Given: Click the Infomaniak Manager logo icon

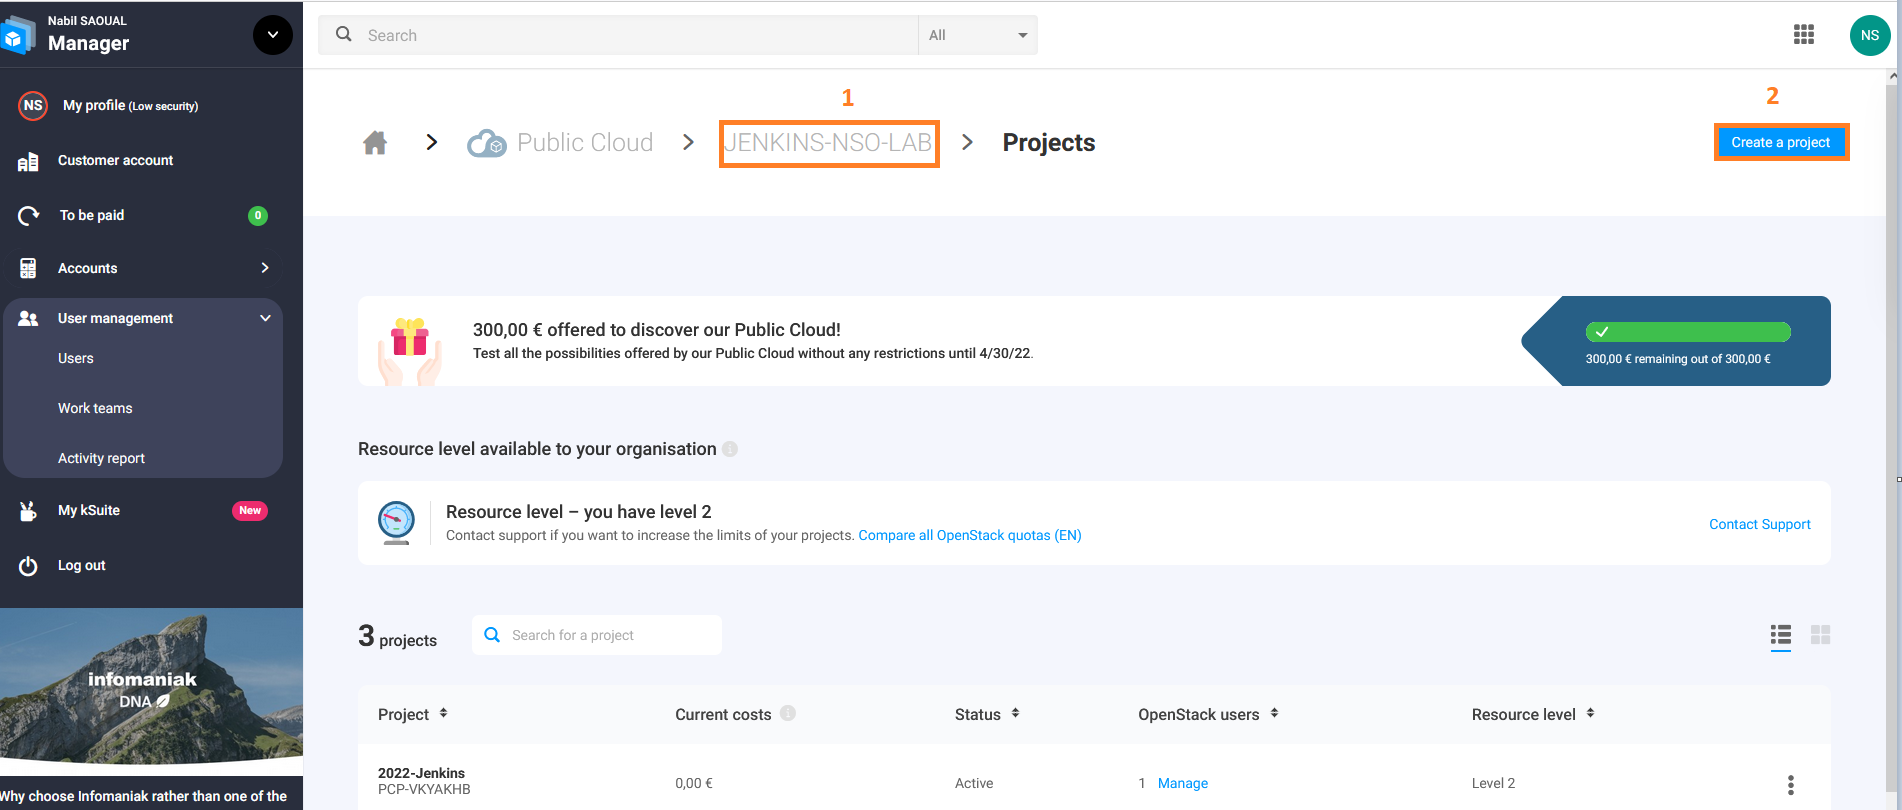Looking at the screenshot, I should click(17, 36).
